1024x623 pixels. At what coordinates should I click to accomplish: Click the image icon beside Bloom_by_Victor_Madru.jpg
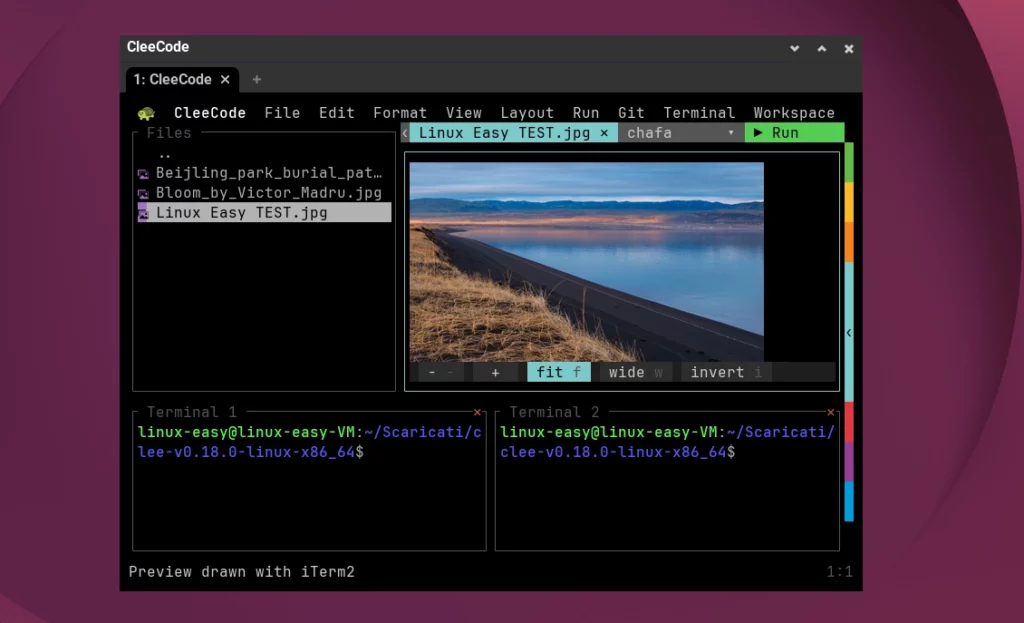point(143,193)
